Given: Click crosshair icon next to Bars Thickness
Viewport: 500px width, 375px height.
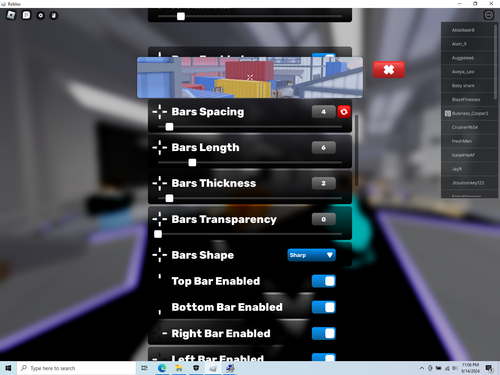Looking at the screenshot, I should point(160,183).
